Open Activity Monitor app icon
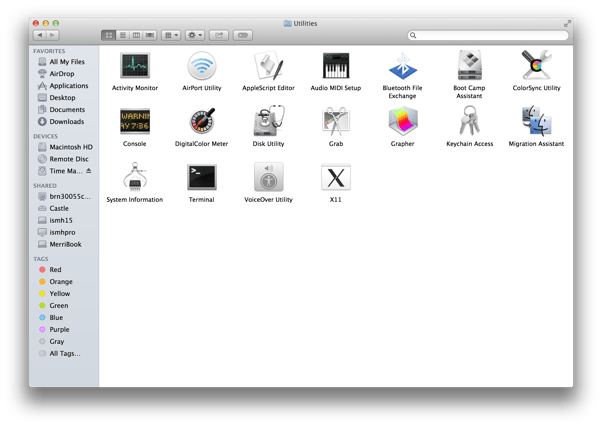The height and width of the screenshot is (427, 602). point(135,66)
